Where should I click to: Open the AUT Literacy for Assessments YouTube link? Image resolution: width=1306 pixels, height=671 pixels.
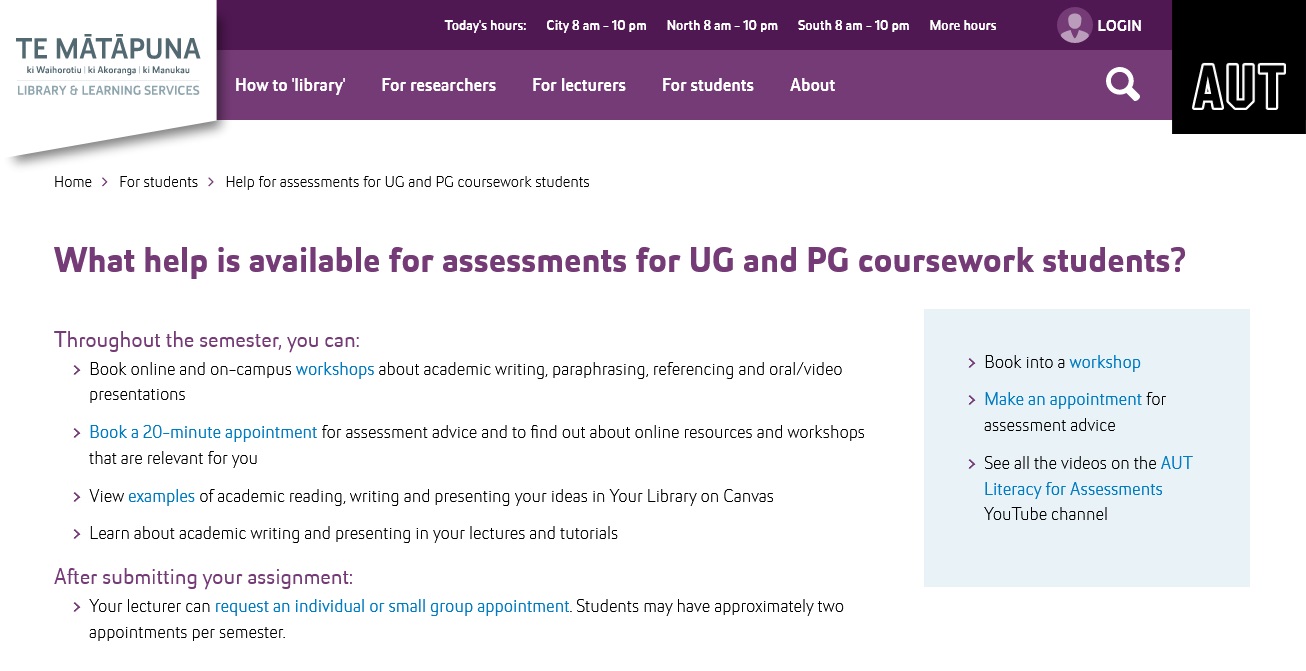point(1073,476)
